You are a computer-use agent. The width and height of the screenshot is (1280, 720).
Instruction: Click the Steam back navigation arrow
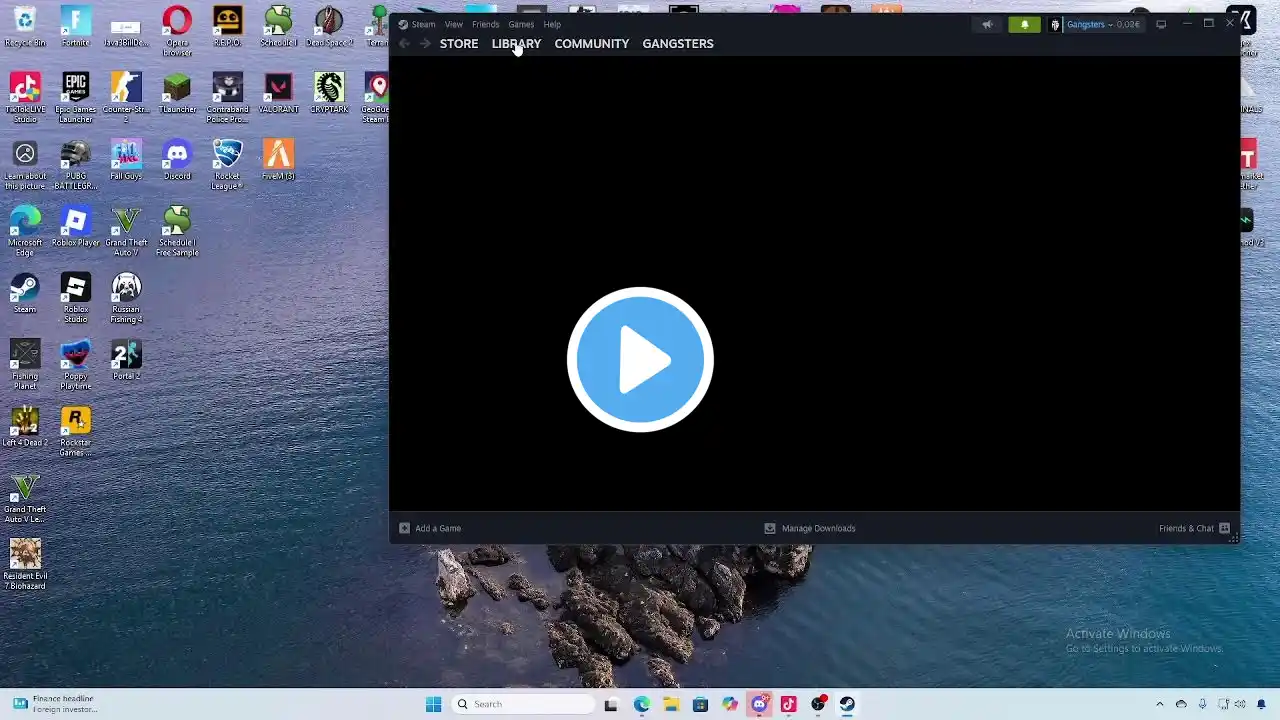404,44
